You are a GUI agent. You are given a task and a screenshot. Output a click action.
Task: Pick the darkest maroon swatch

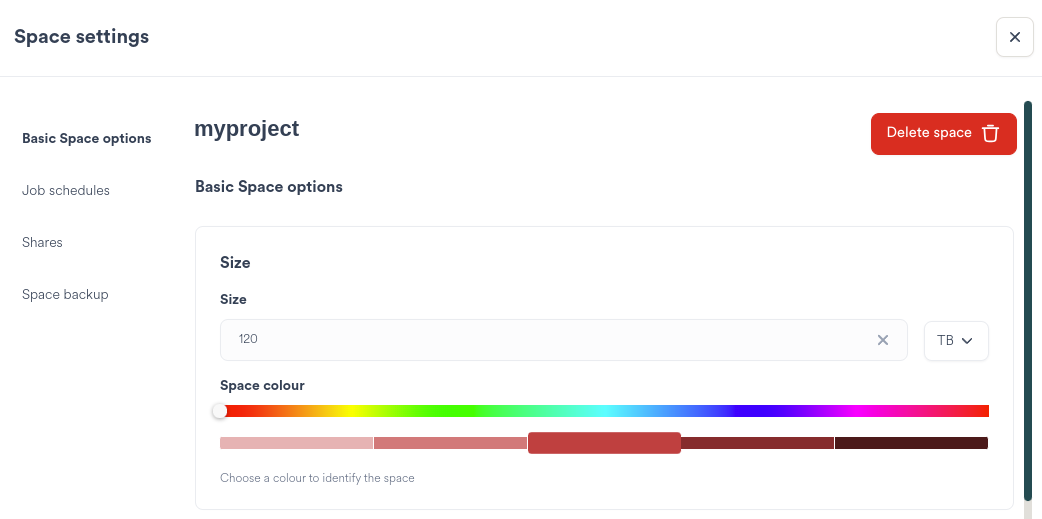tap(911, 443)
